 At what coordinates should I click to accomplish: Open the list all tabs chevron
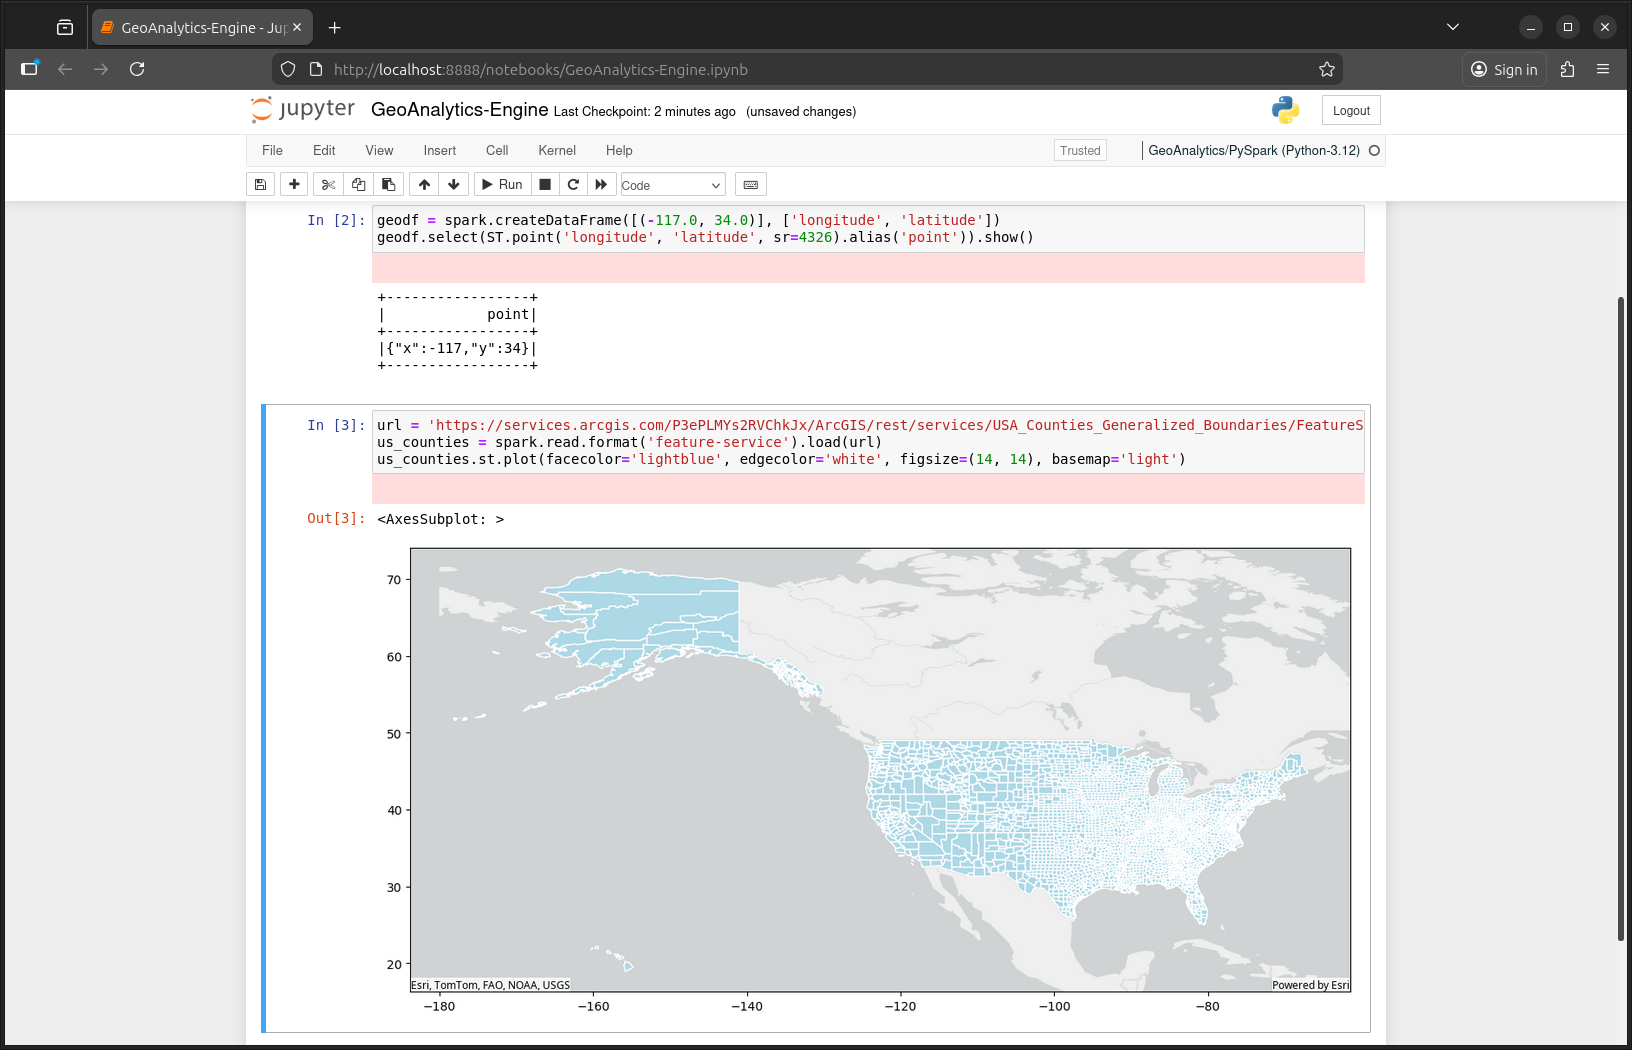[1453, 27]
